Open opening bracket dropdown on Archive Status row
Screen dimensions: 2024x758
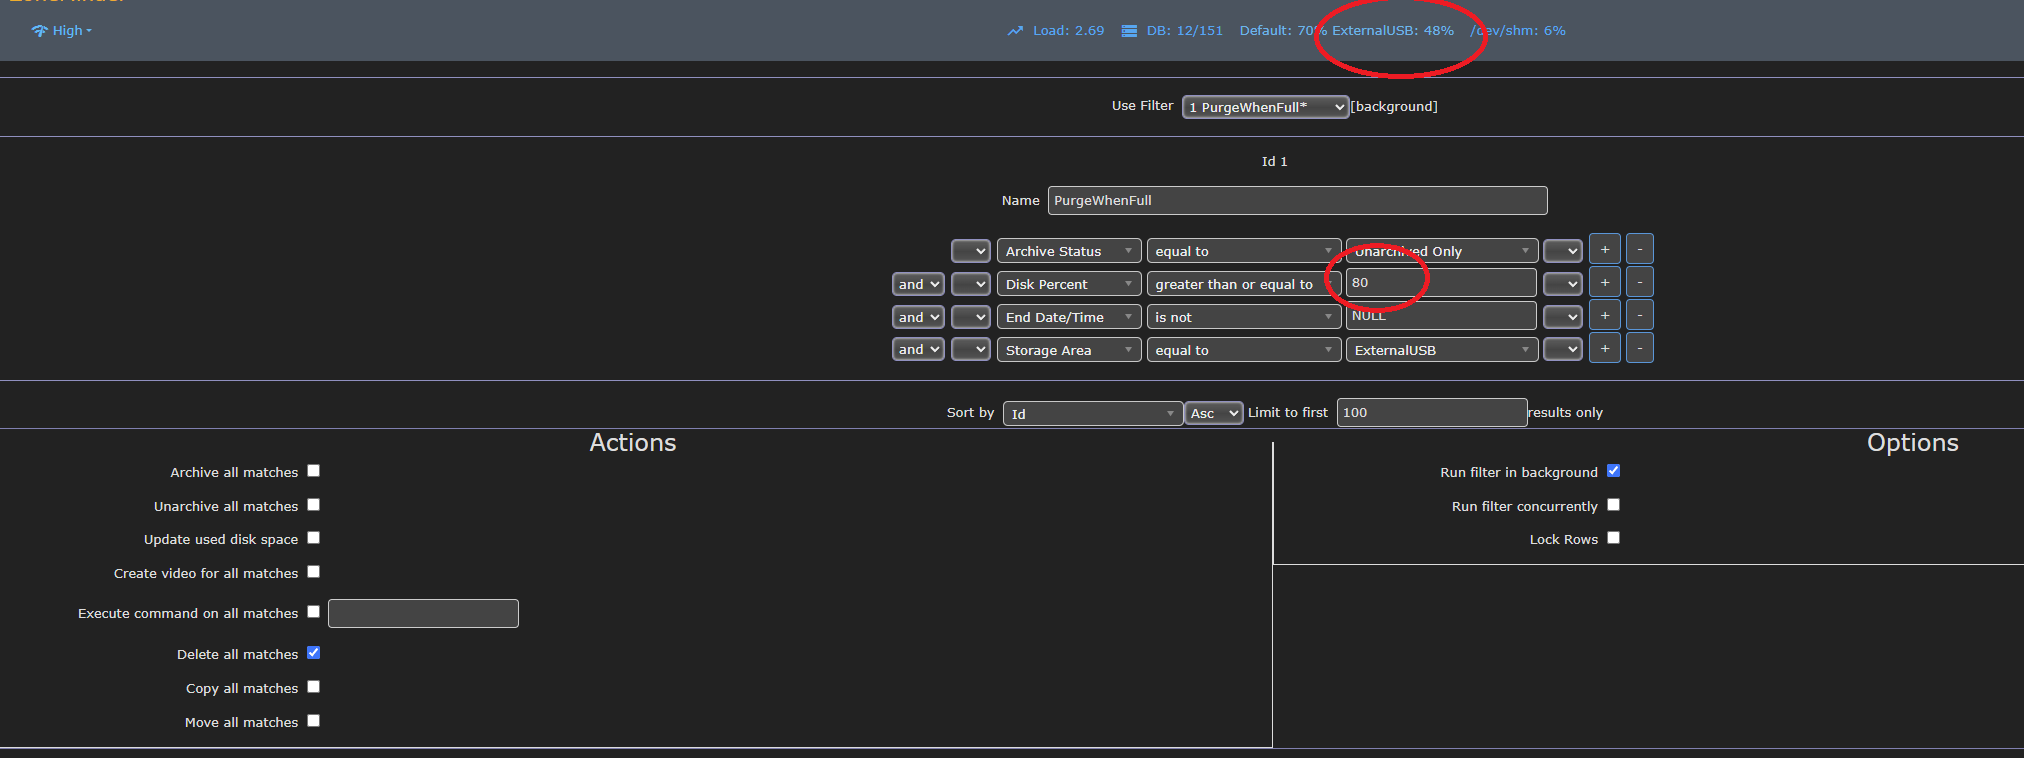coord(970,251)
